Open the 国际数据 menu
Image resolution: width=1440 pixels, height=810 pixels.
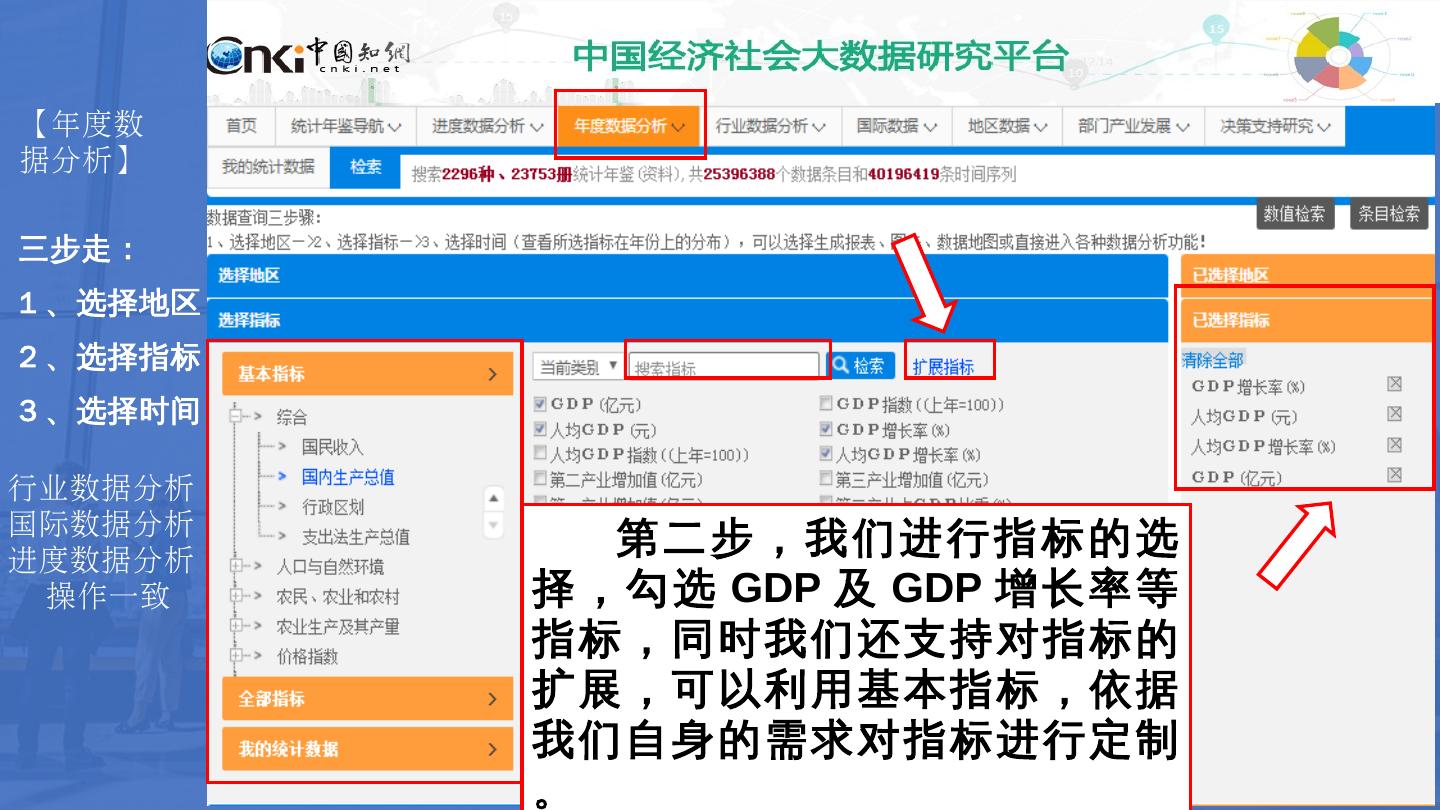tap(896, 126)
